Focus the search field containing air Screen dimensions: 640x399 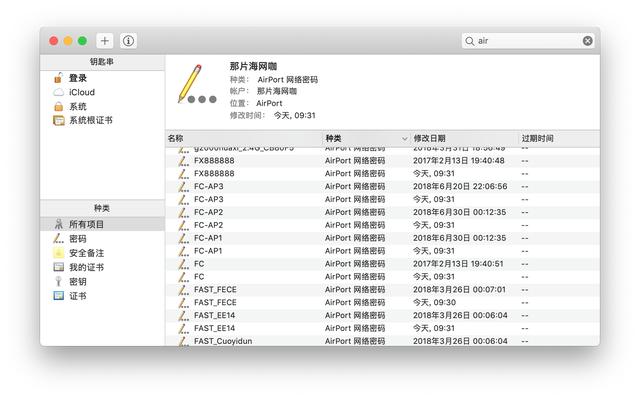(527, 41)
